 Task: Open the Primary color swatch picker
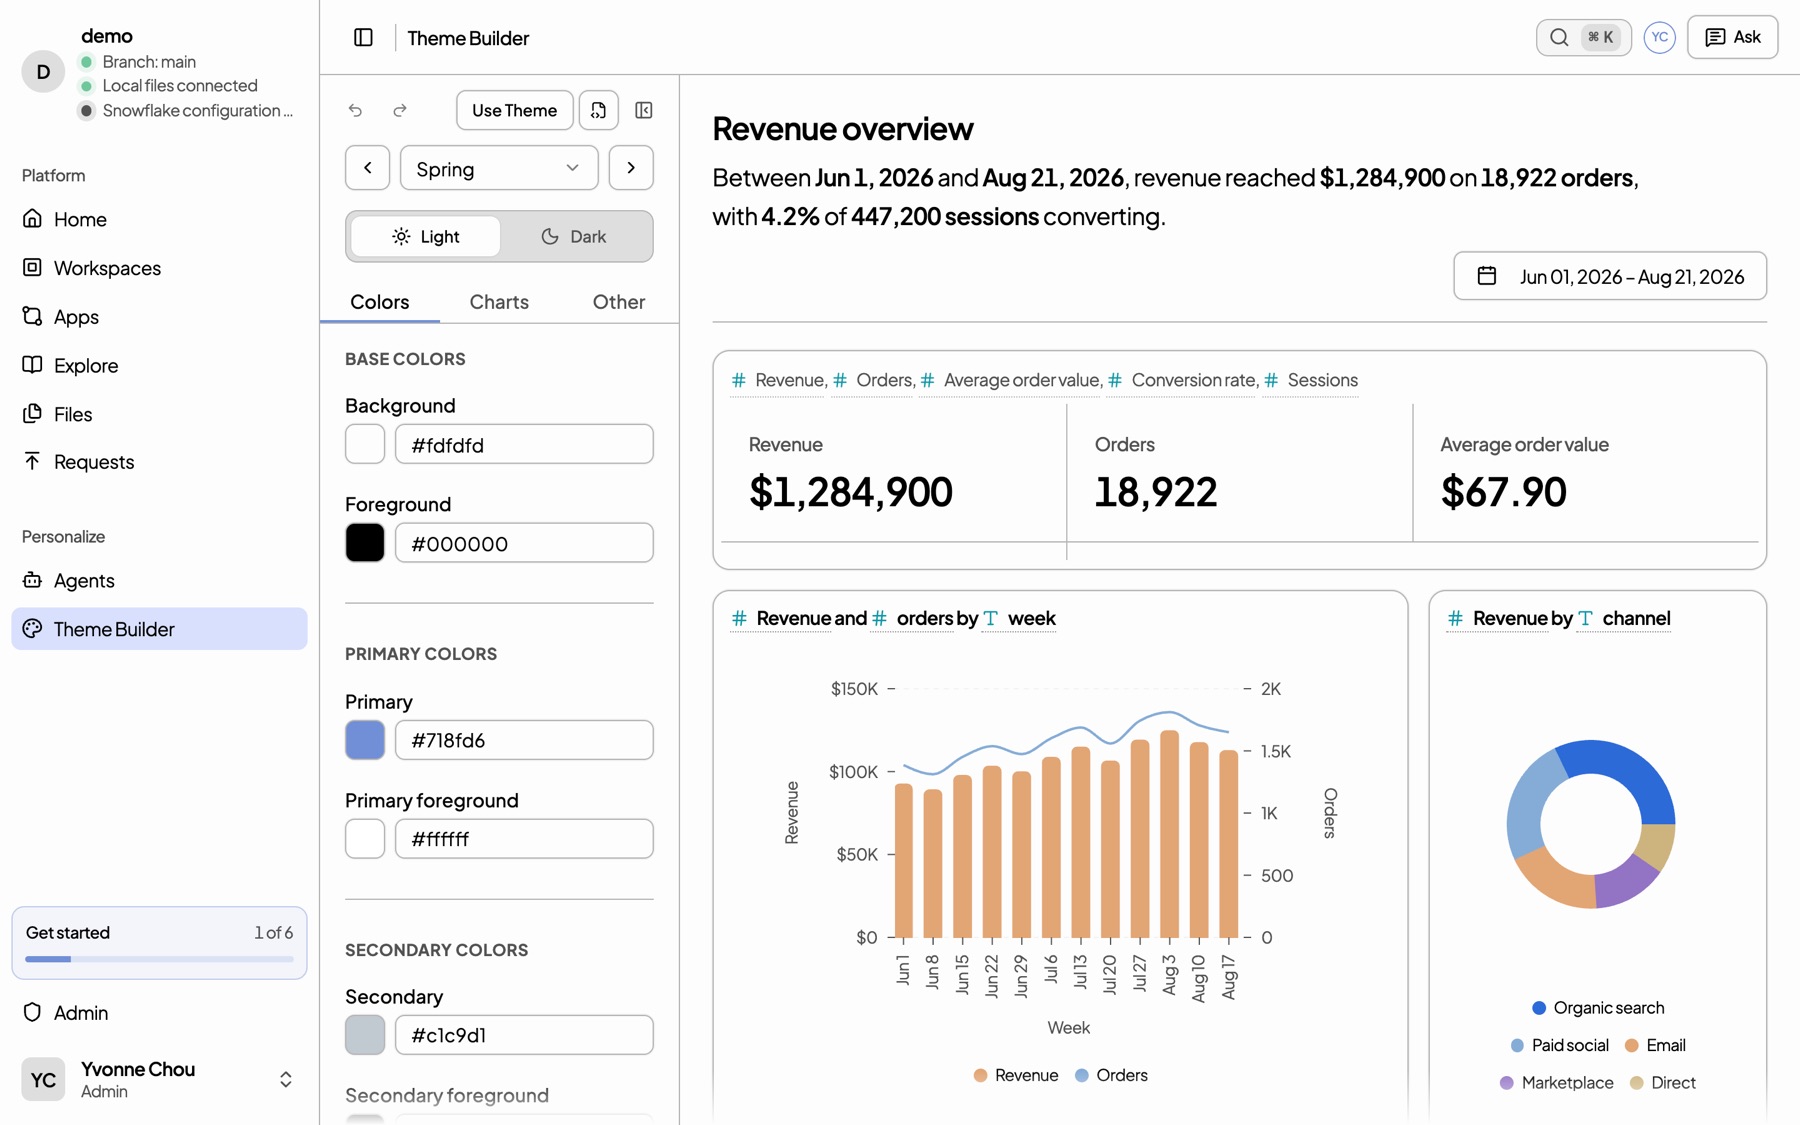point(365,740)
